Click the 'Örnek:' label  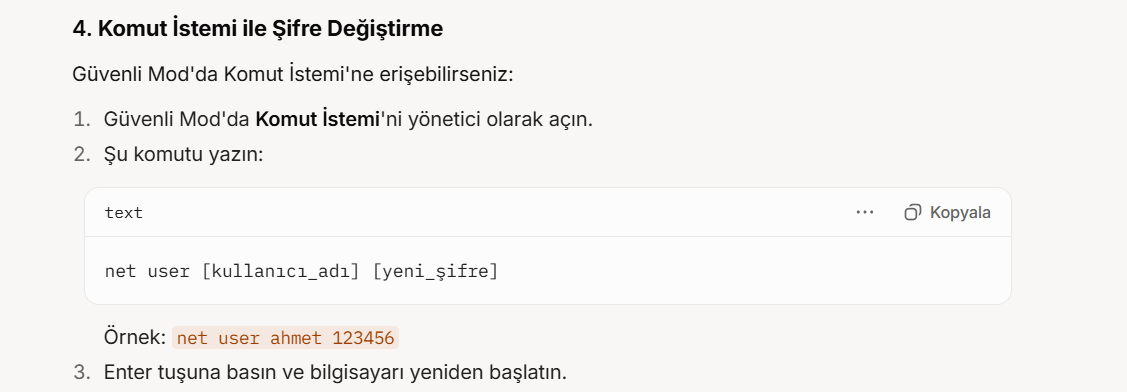pos(135,337)
